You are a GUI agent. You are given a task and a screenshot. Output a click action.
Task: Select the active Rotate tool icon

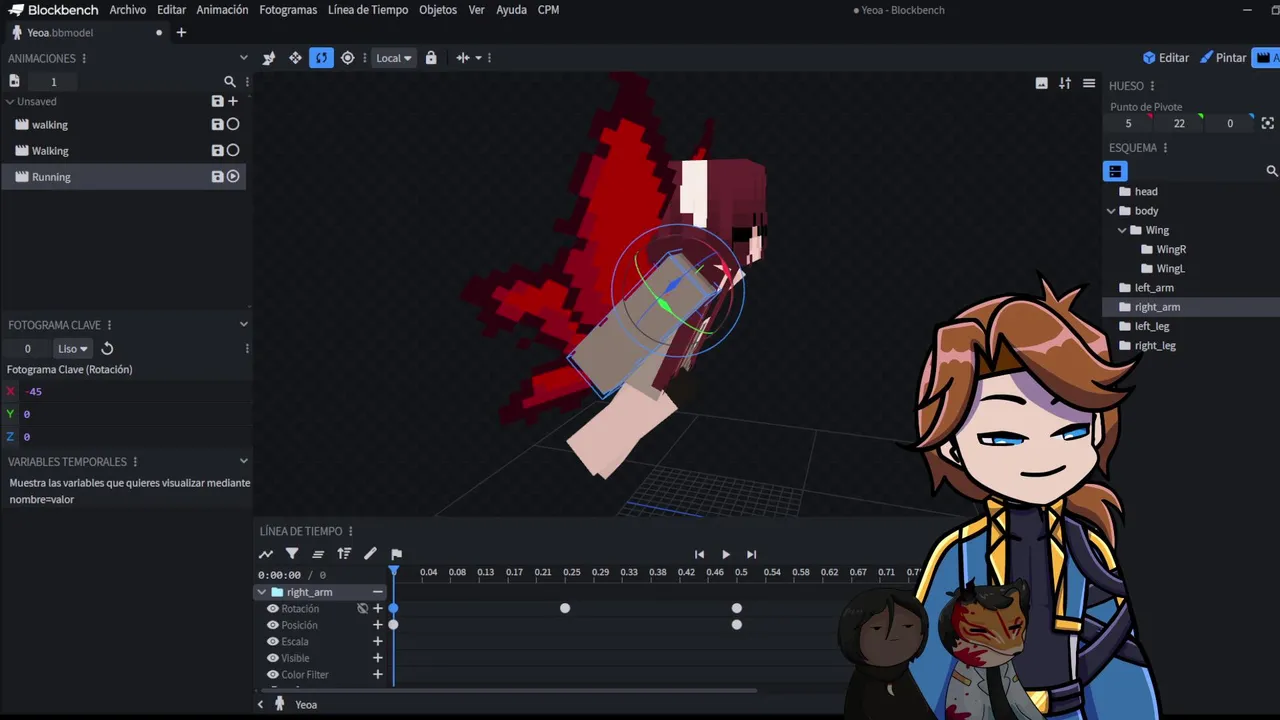(x=321, y=58)
